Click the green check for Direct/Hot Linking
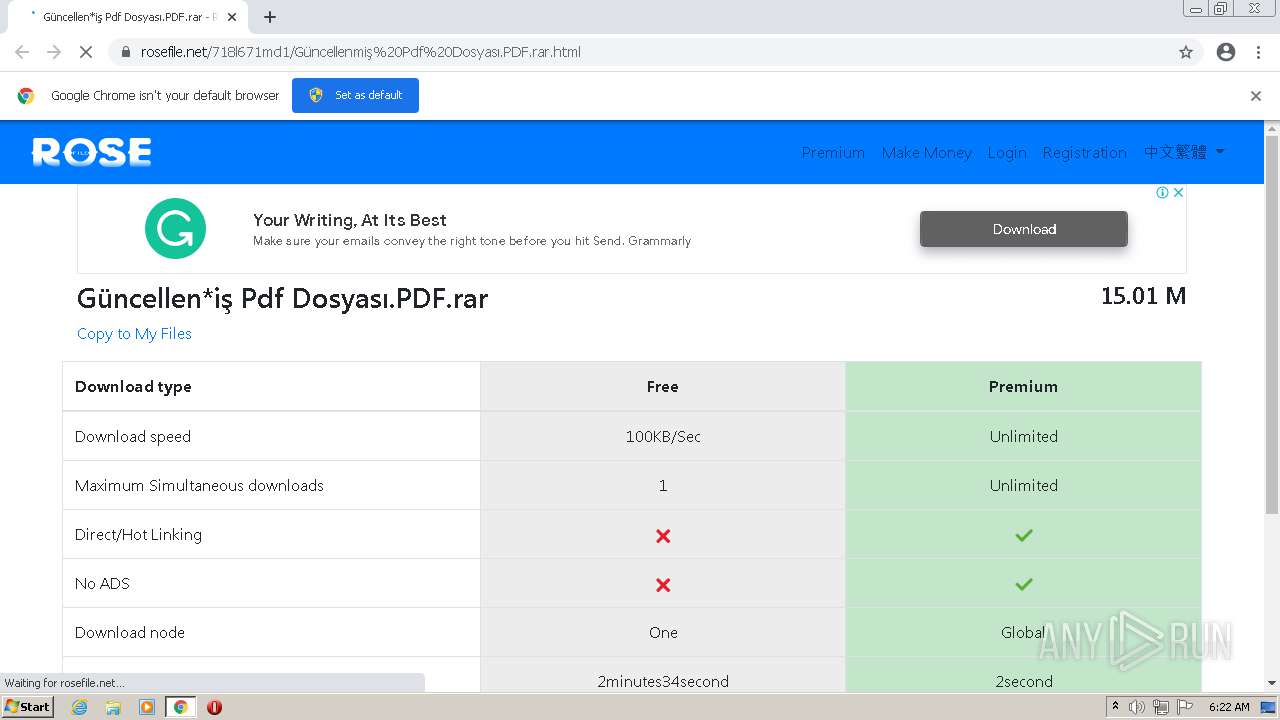The width and height of the screenshot is (1280, 720). (1023, 535)
